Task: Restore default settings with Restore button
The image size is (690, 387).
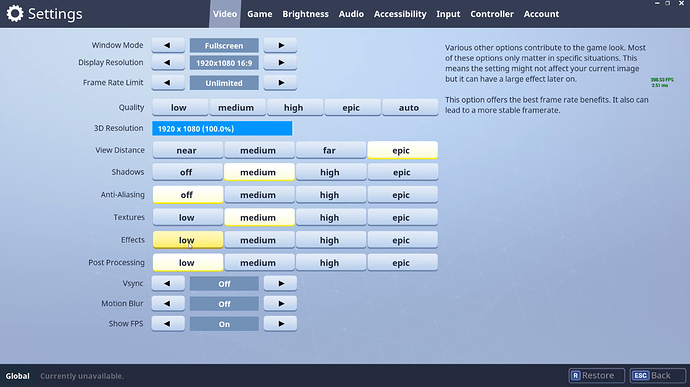Action: click(596, 376)
